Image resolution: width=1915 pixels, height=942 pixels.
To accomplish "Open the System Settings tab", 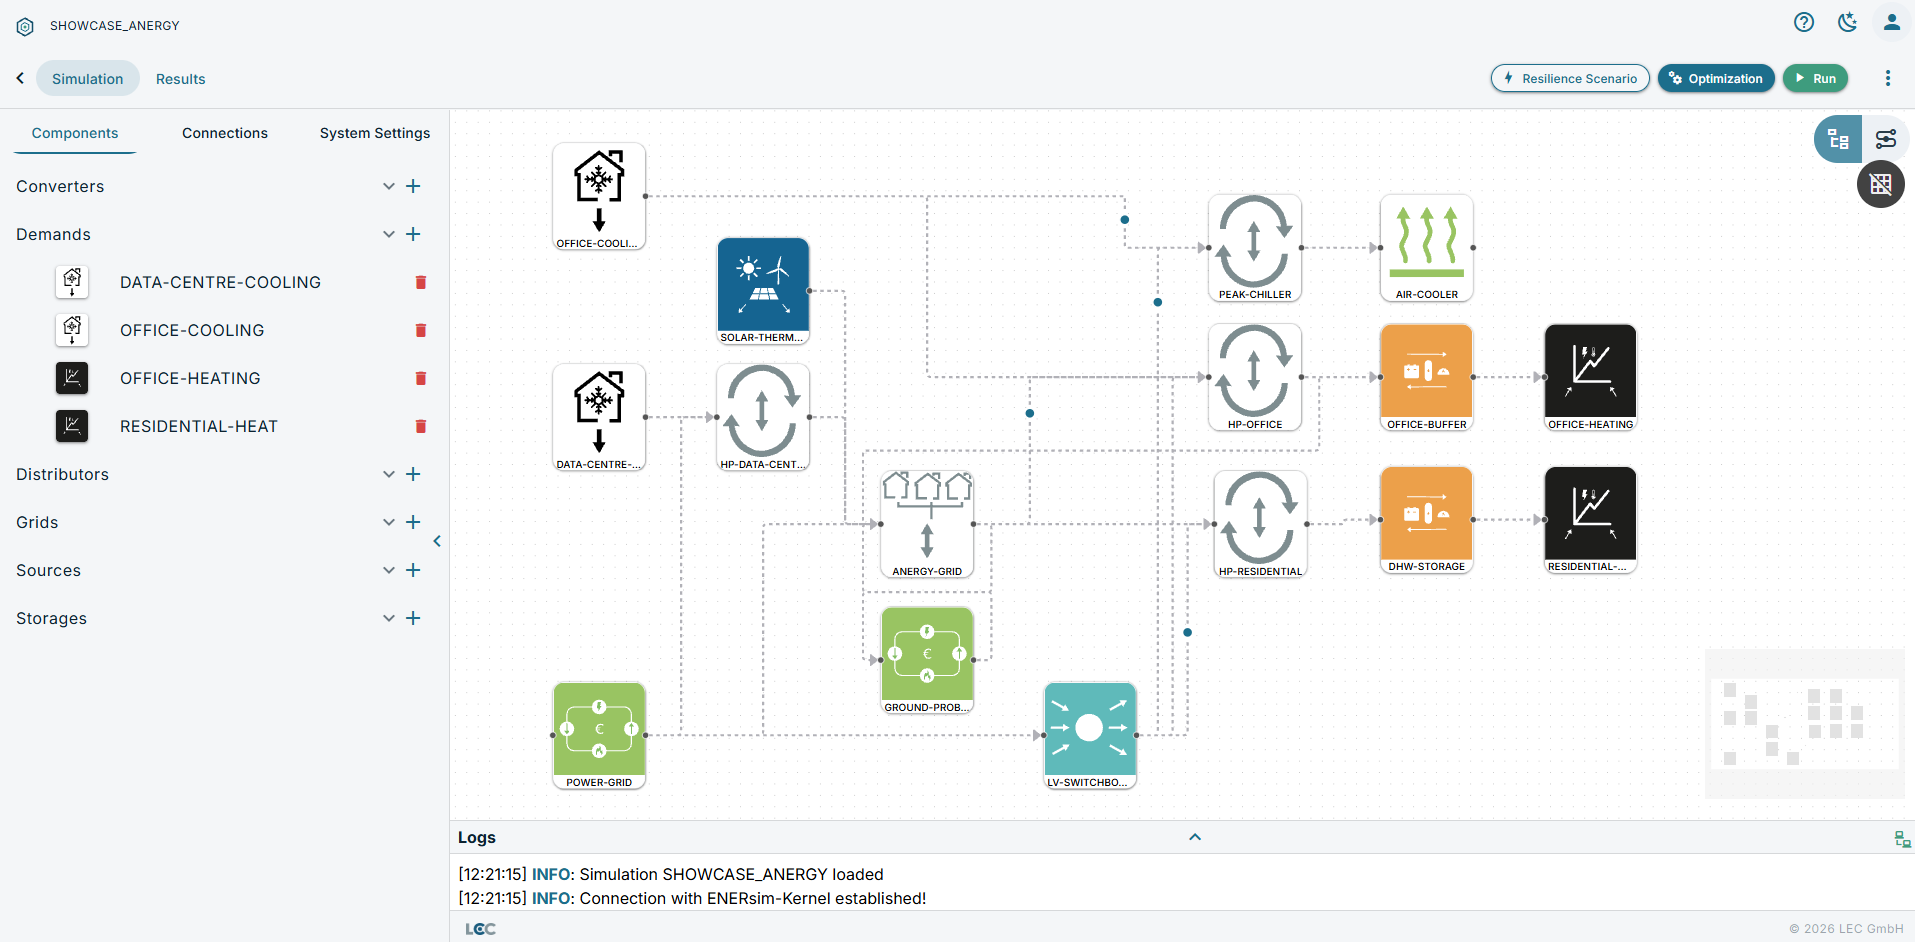I will click(375, 133).
